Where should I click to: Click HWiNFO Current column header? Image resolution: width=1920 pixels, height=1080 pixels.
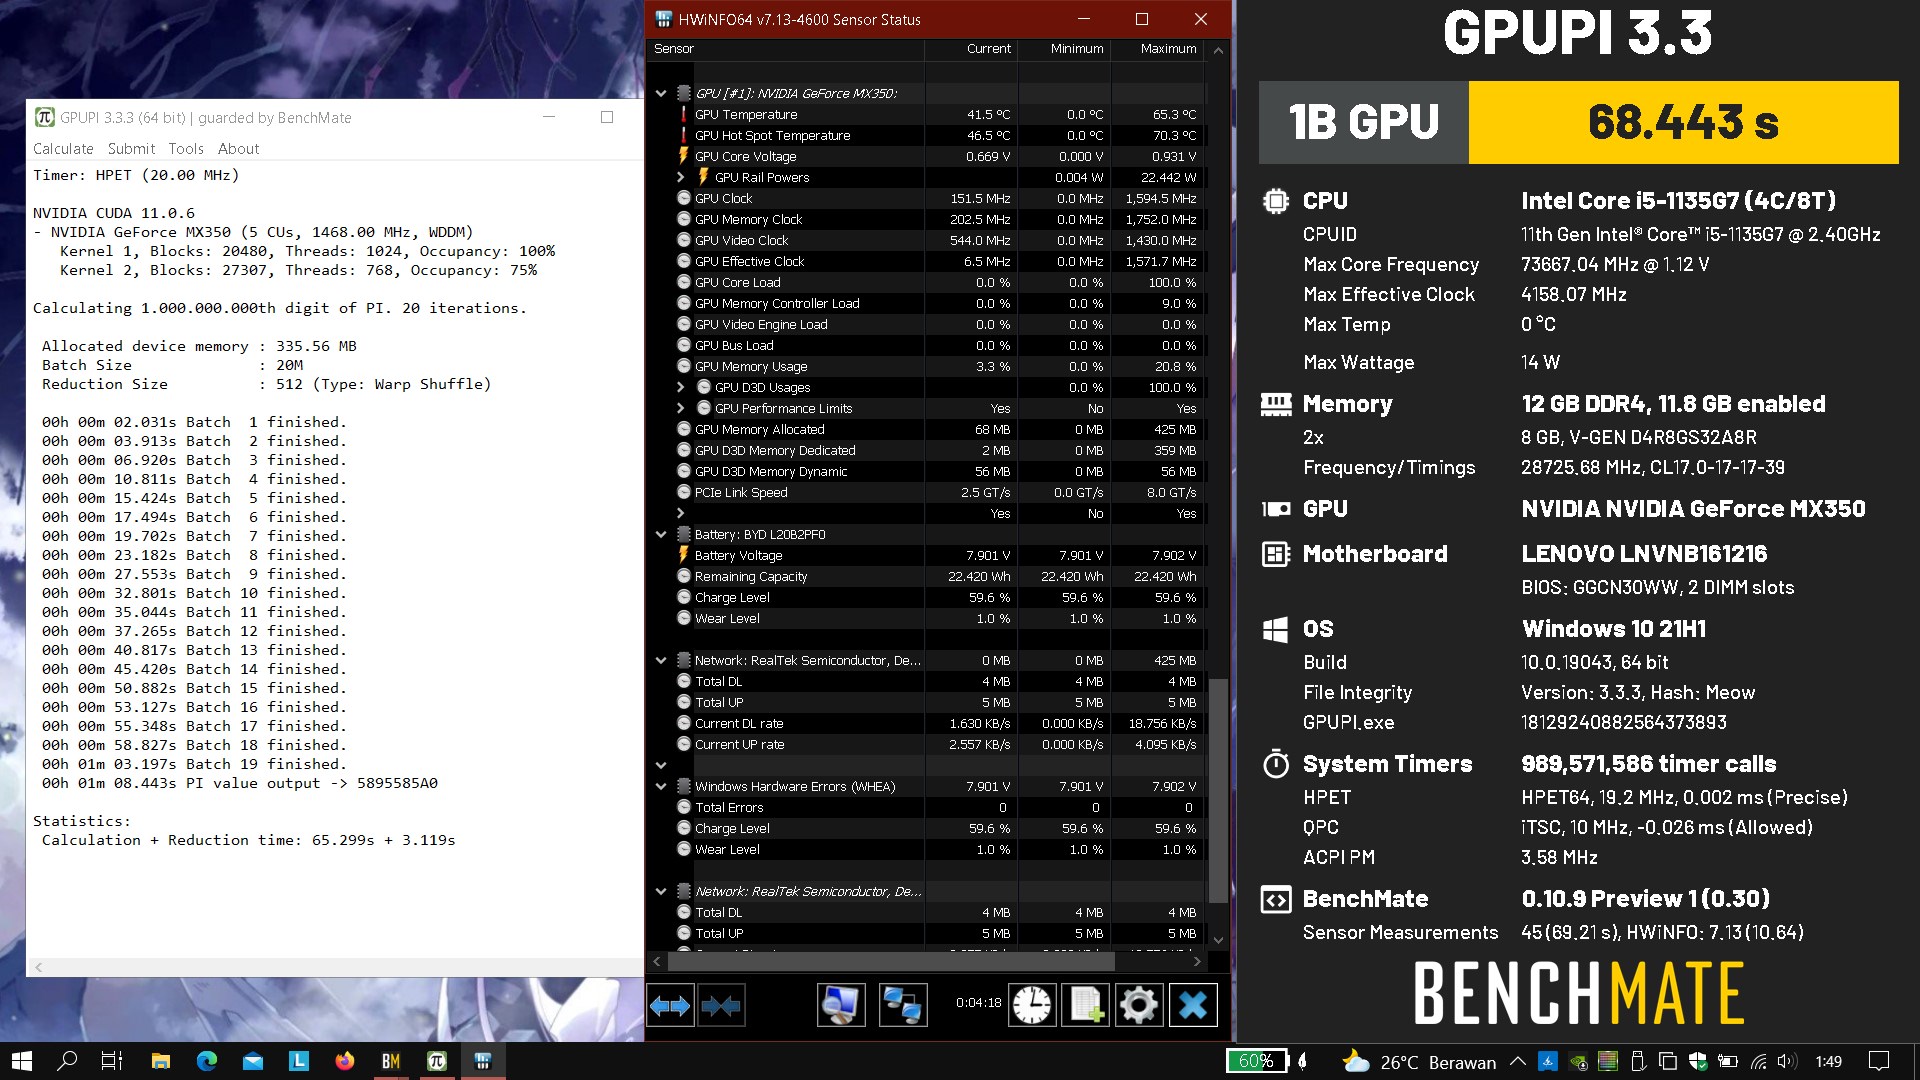[971, 48]
